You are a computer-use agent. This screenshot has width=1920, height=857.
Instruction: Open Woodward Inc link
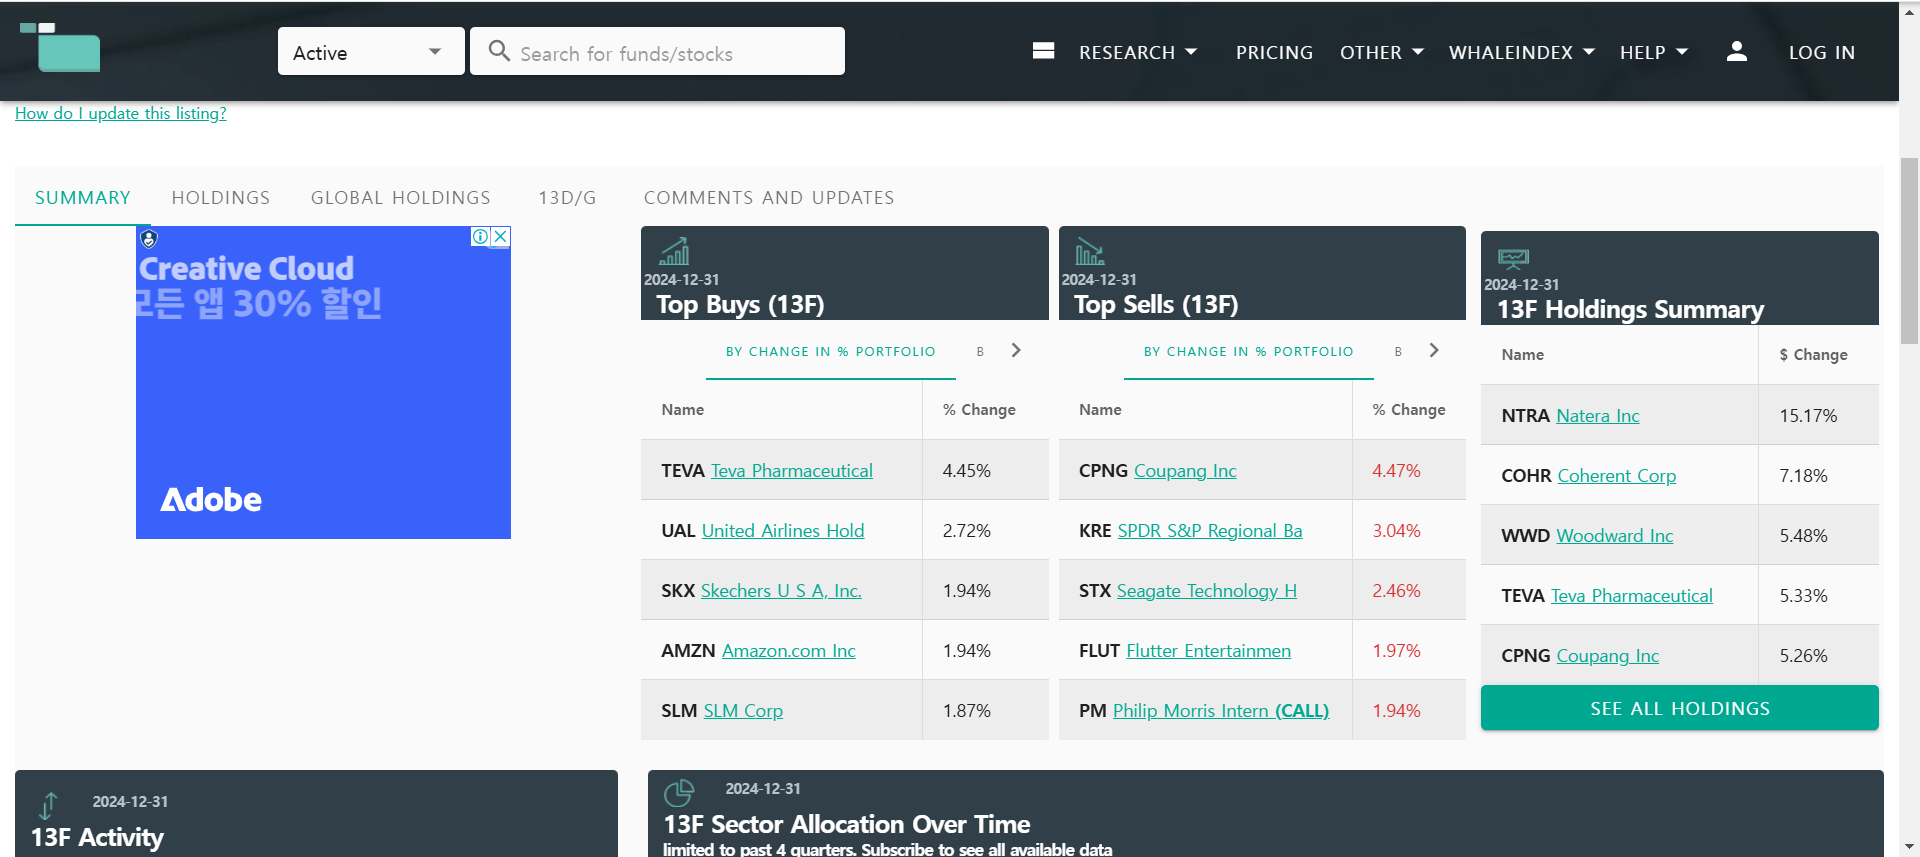point(1615,535)
